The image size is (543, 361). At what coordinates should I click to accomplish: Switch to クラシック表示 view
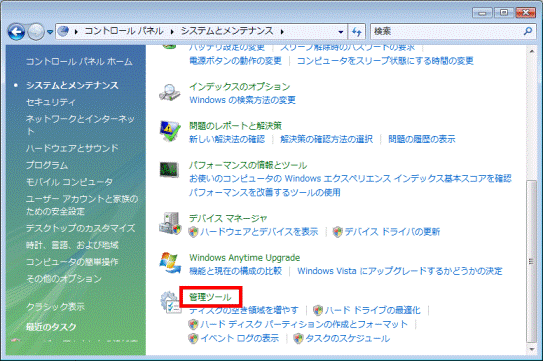tap(55, 307)
